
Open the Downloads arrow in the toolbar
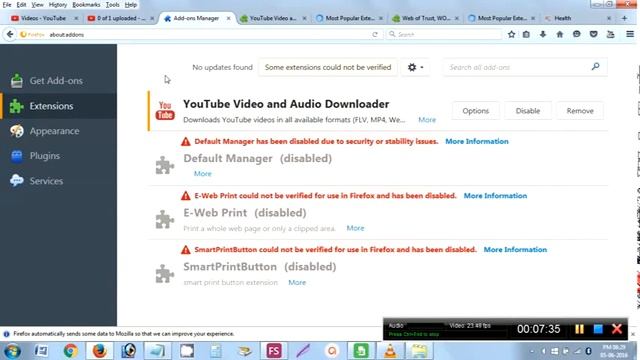(x=543, y=35)
